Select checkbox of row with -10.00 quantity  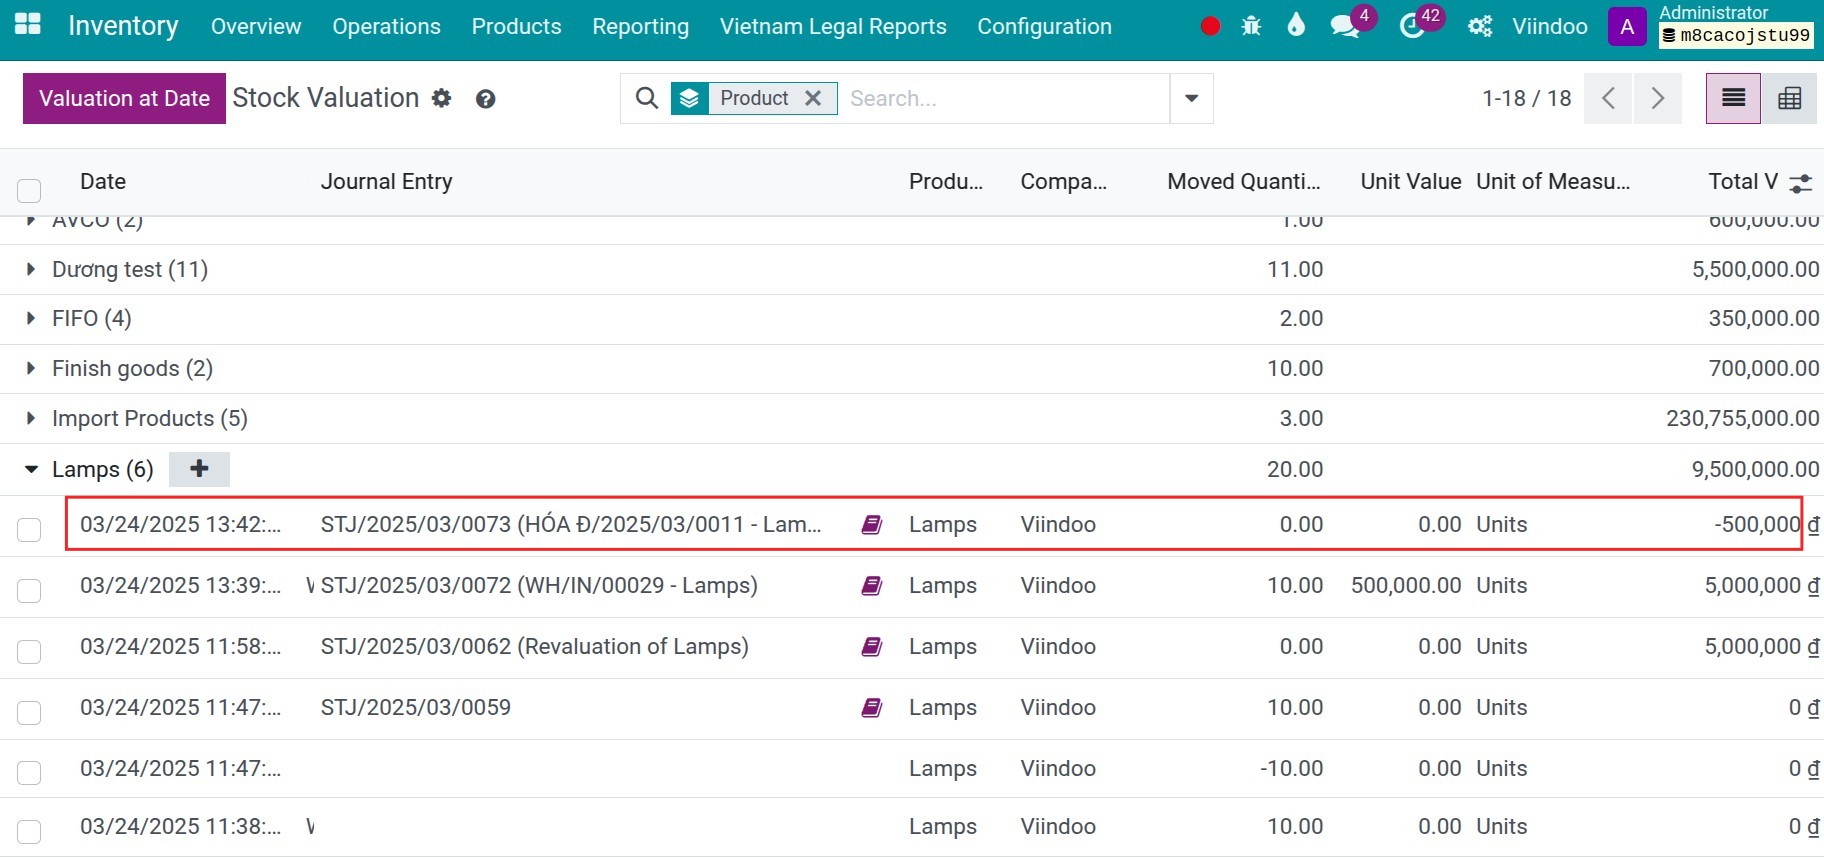(x=29, y=772)
